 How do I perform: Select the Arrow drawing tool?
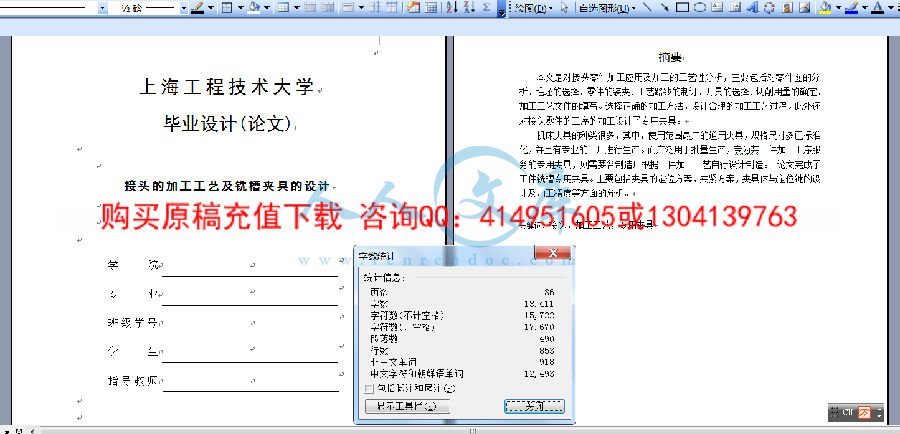tap(664, 7)
